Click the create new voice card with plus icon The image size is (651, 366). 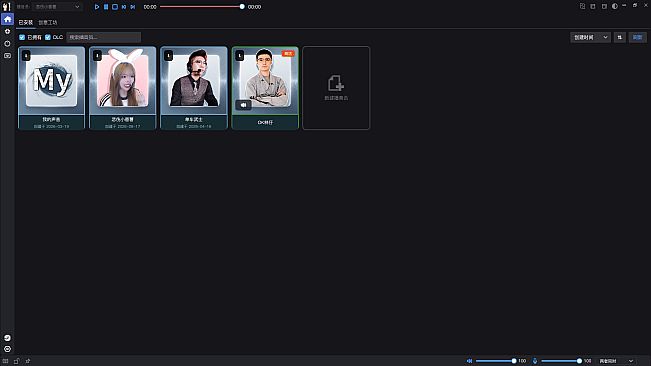click(x=336, y=88)
